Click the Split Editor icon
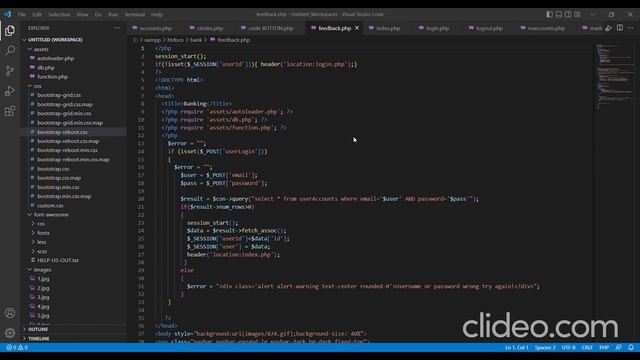The image size is (640, 360). (620, 28)
